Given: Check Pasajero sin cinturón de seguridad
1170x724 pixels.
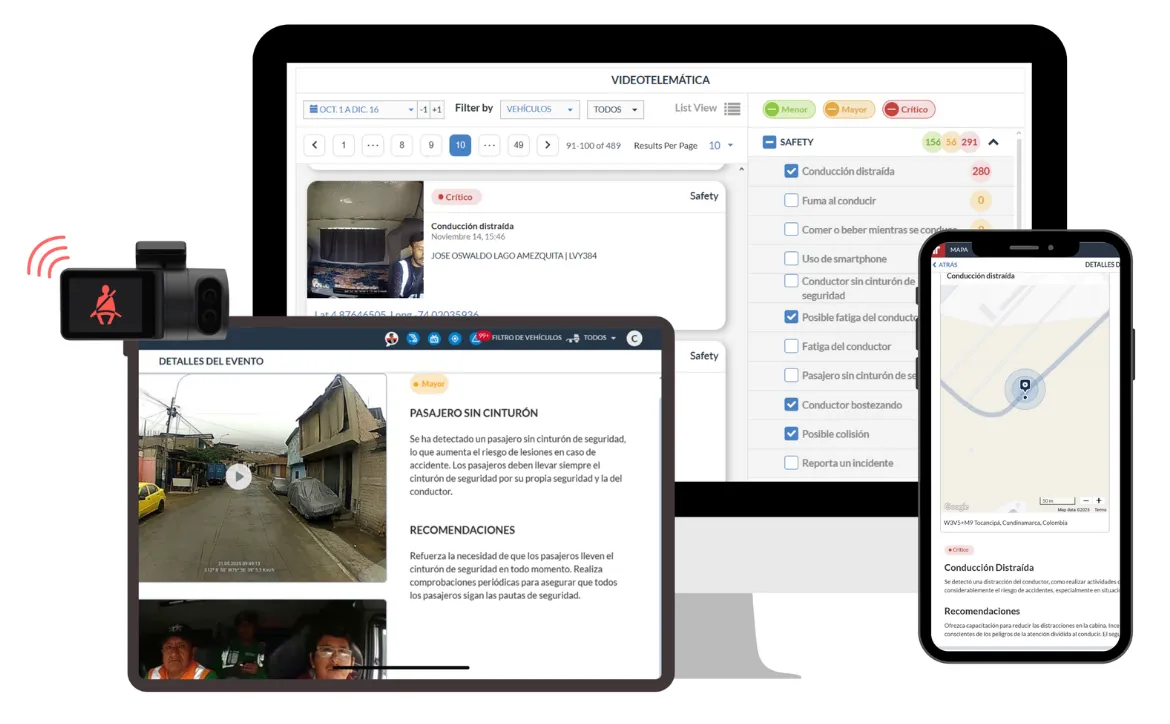Looking at the screenshot, I should (x=791, y=375).
